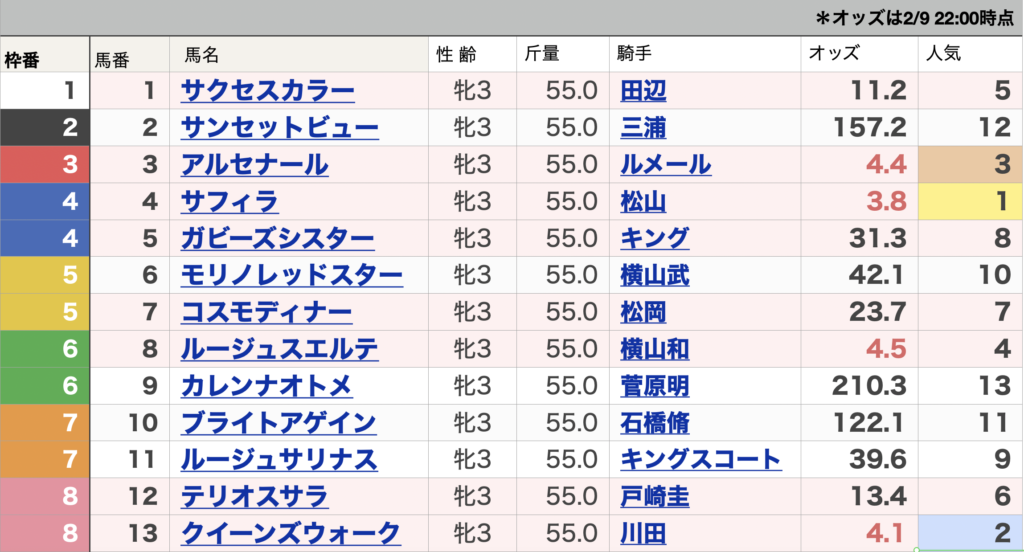Click the 人気 column header
This screenshot has width=1024, height=552.
pos(945,56)
